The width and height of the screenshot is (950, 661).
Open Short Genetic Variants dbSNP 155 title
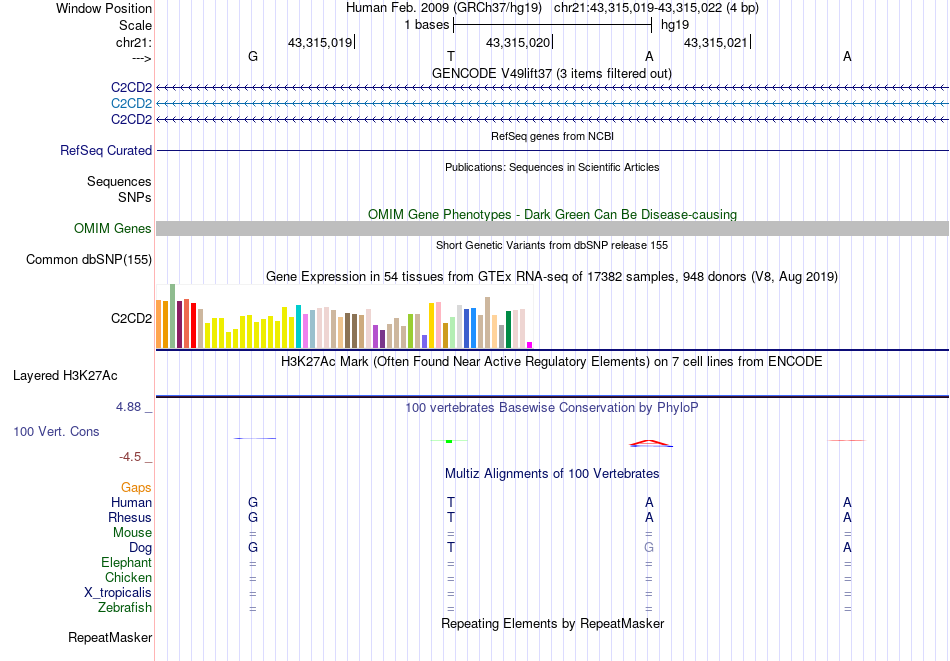pyautogui.click(x=552, y=245)
